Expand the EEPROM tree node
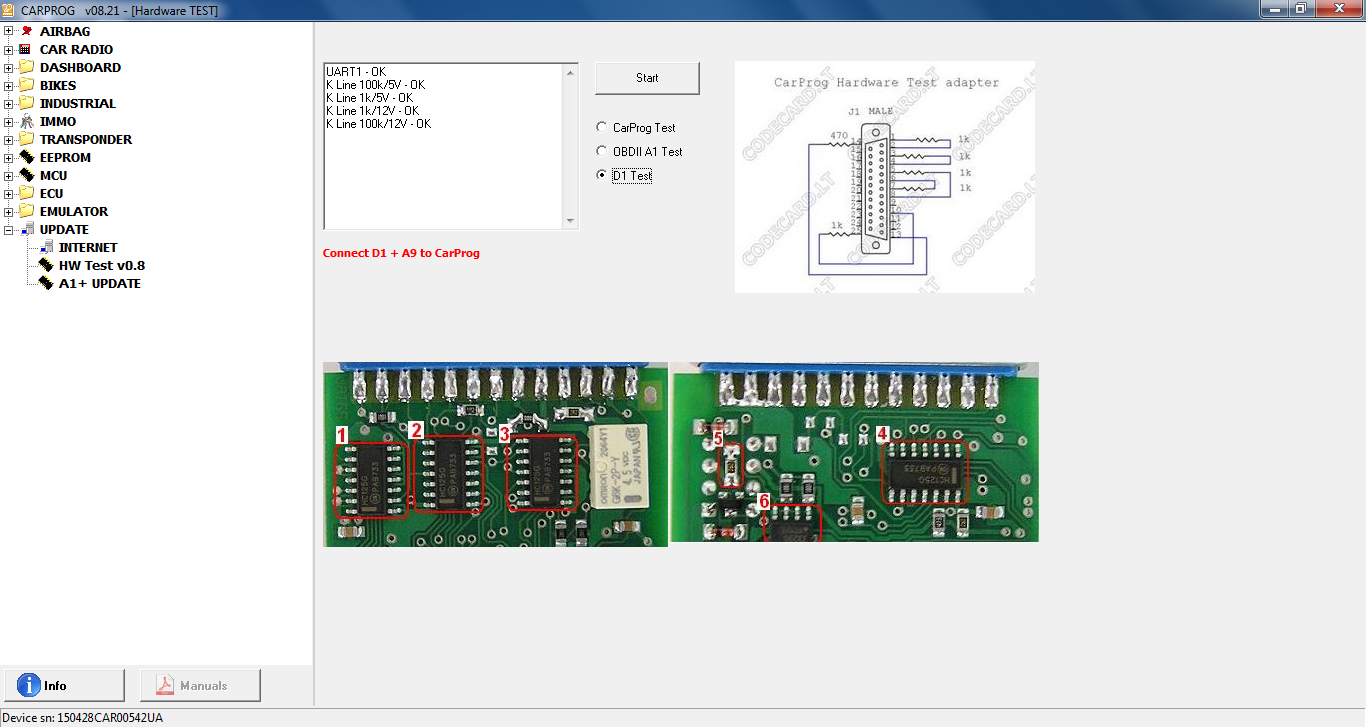The height and width of the screenshot is (728, 1366). (9, 157)
